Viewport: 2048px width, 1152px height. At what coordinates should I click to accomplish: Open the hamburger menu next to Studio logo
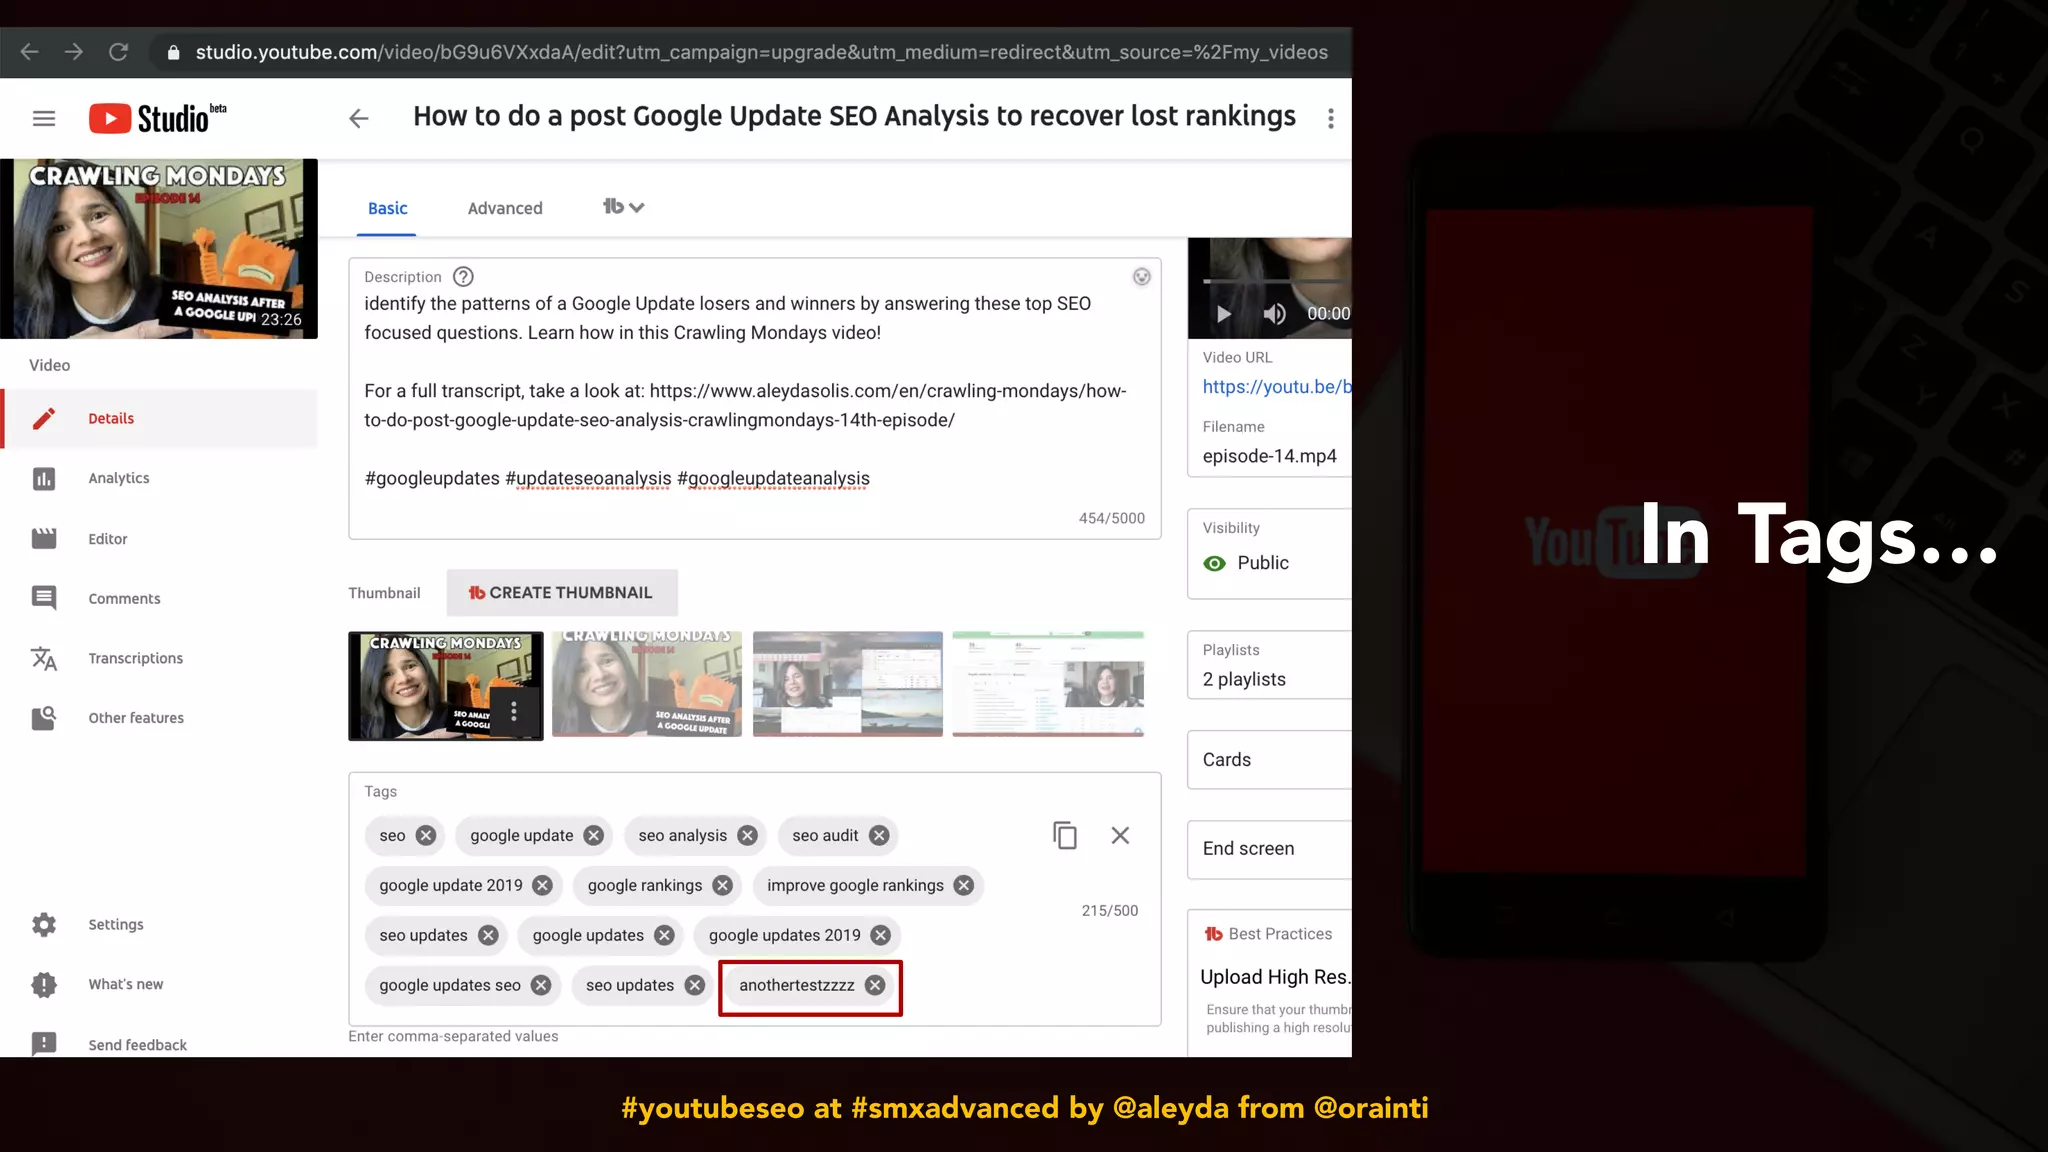click(44, 119)
